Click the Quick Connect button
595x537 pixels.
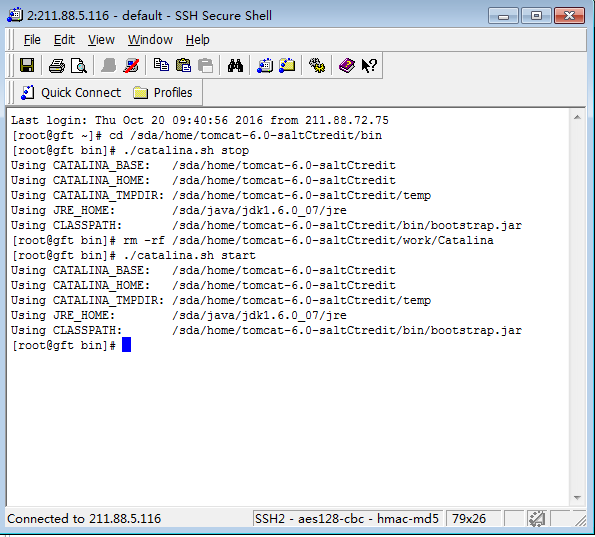click(71, 93)
